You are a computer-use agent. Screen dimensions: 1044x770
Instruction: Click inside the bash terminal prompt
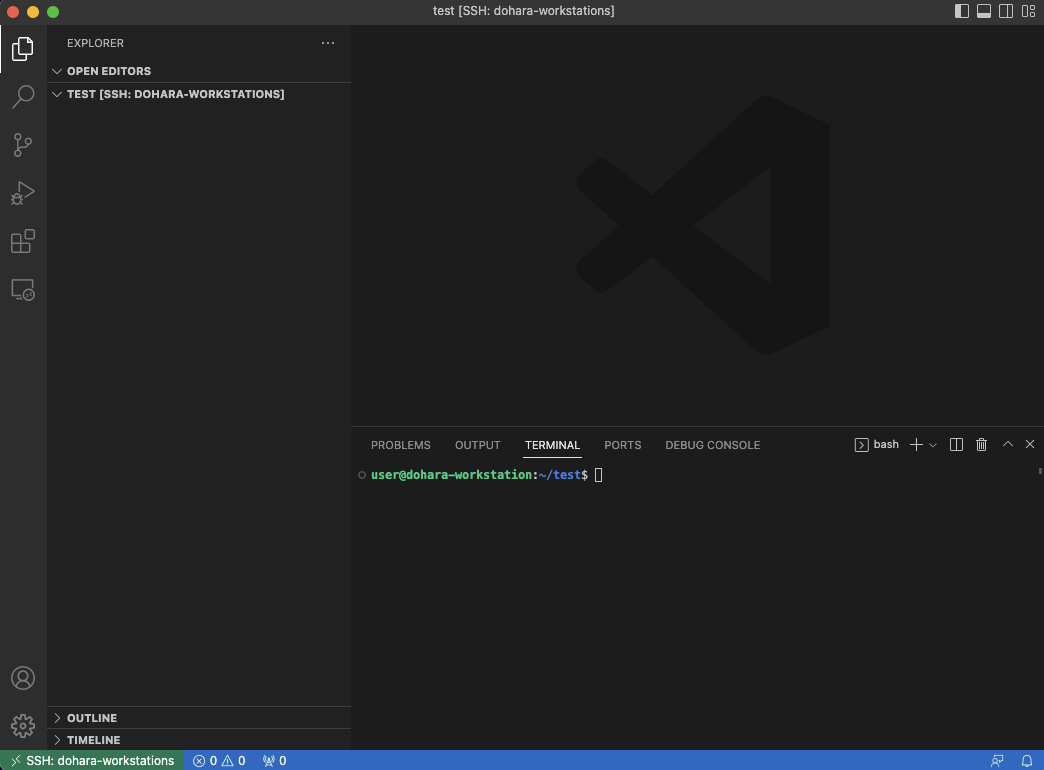click(x=650, y=475)
